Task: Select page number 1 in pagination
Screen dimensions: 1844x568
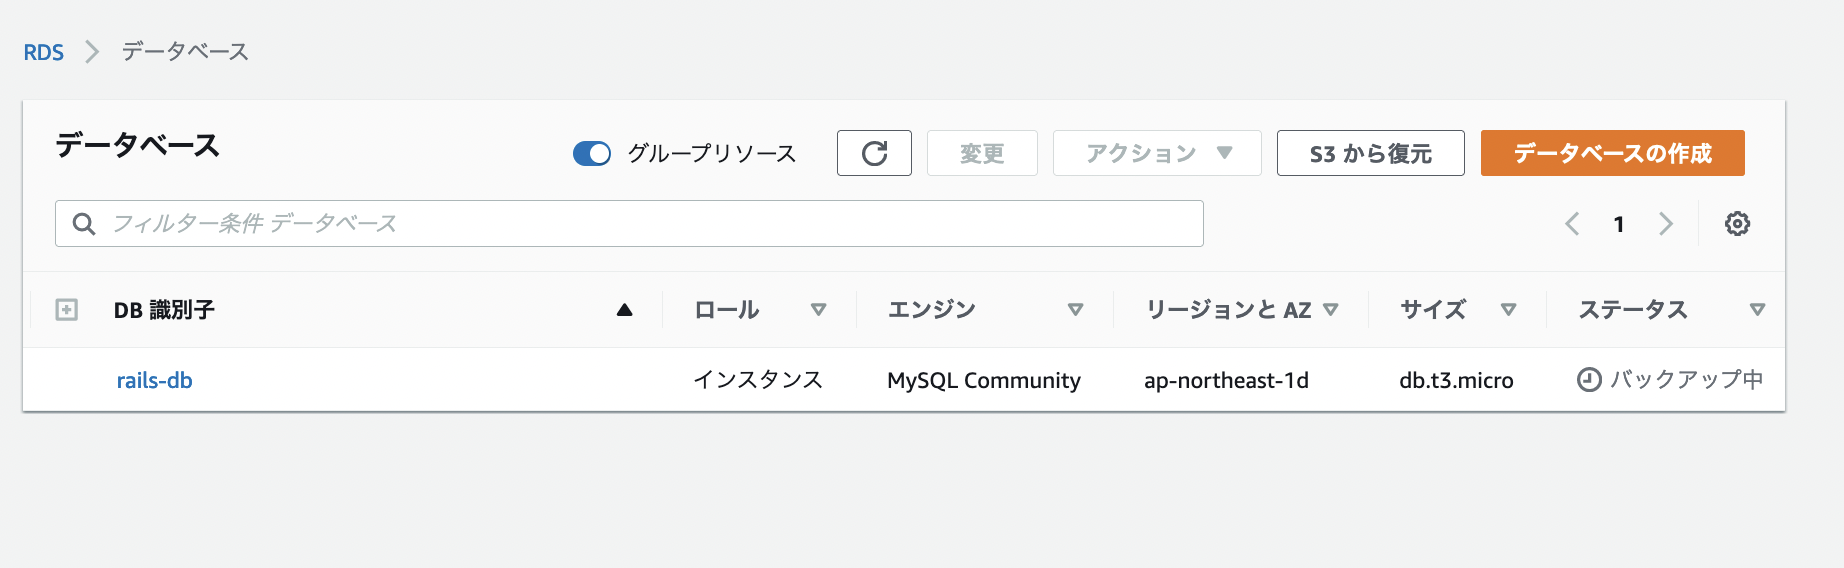Action: tap(1618, 224)
